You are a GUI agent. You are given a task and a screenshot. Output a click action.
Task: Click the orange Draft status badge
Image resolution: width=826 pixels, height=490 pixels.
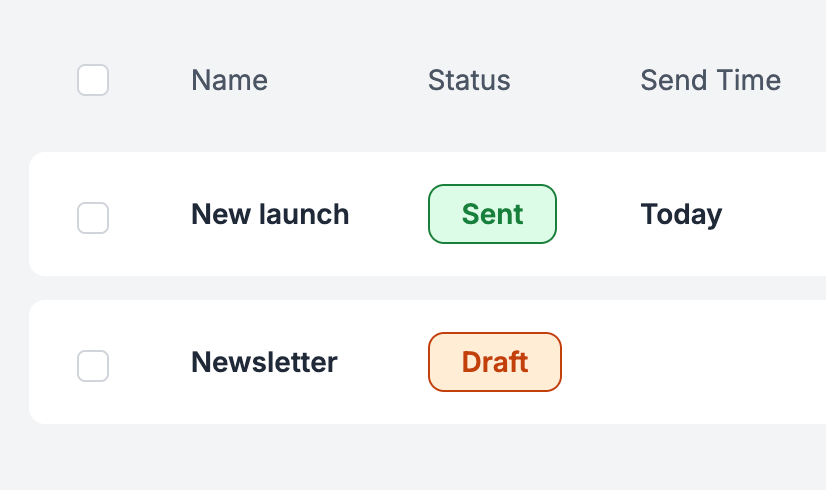click(495, 362)
